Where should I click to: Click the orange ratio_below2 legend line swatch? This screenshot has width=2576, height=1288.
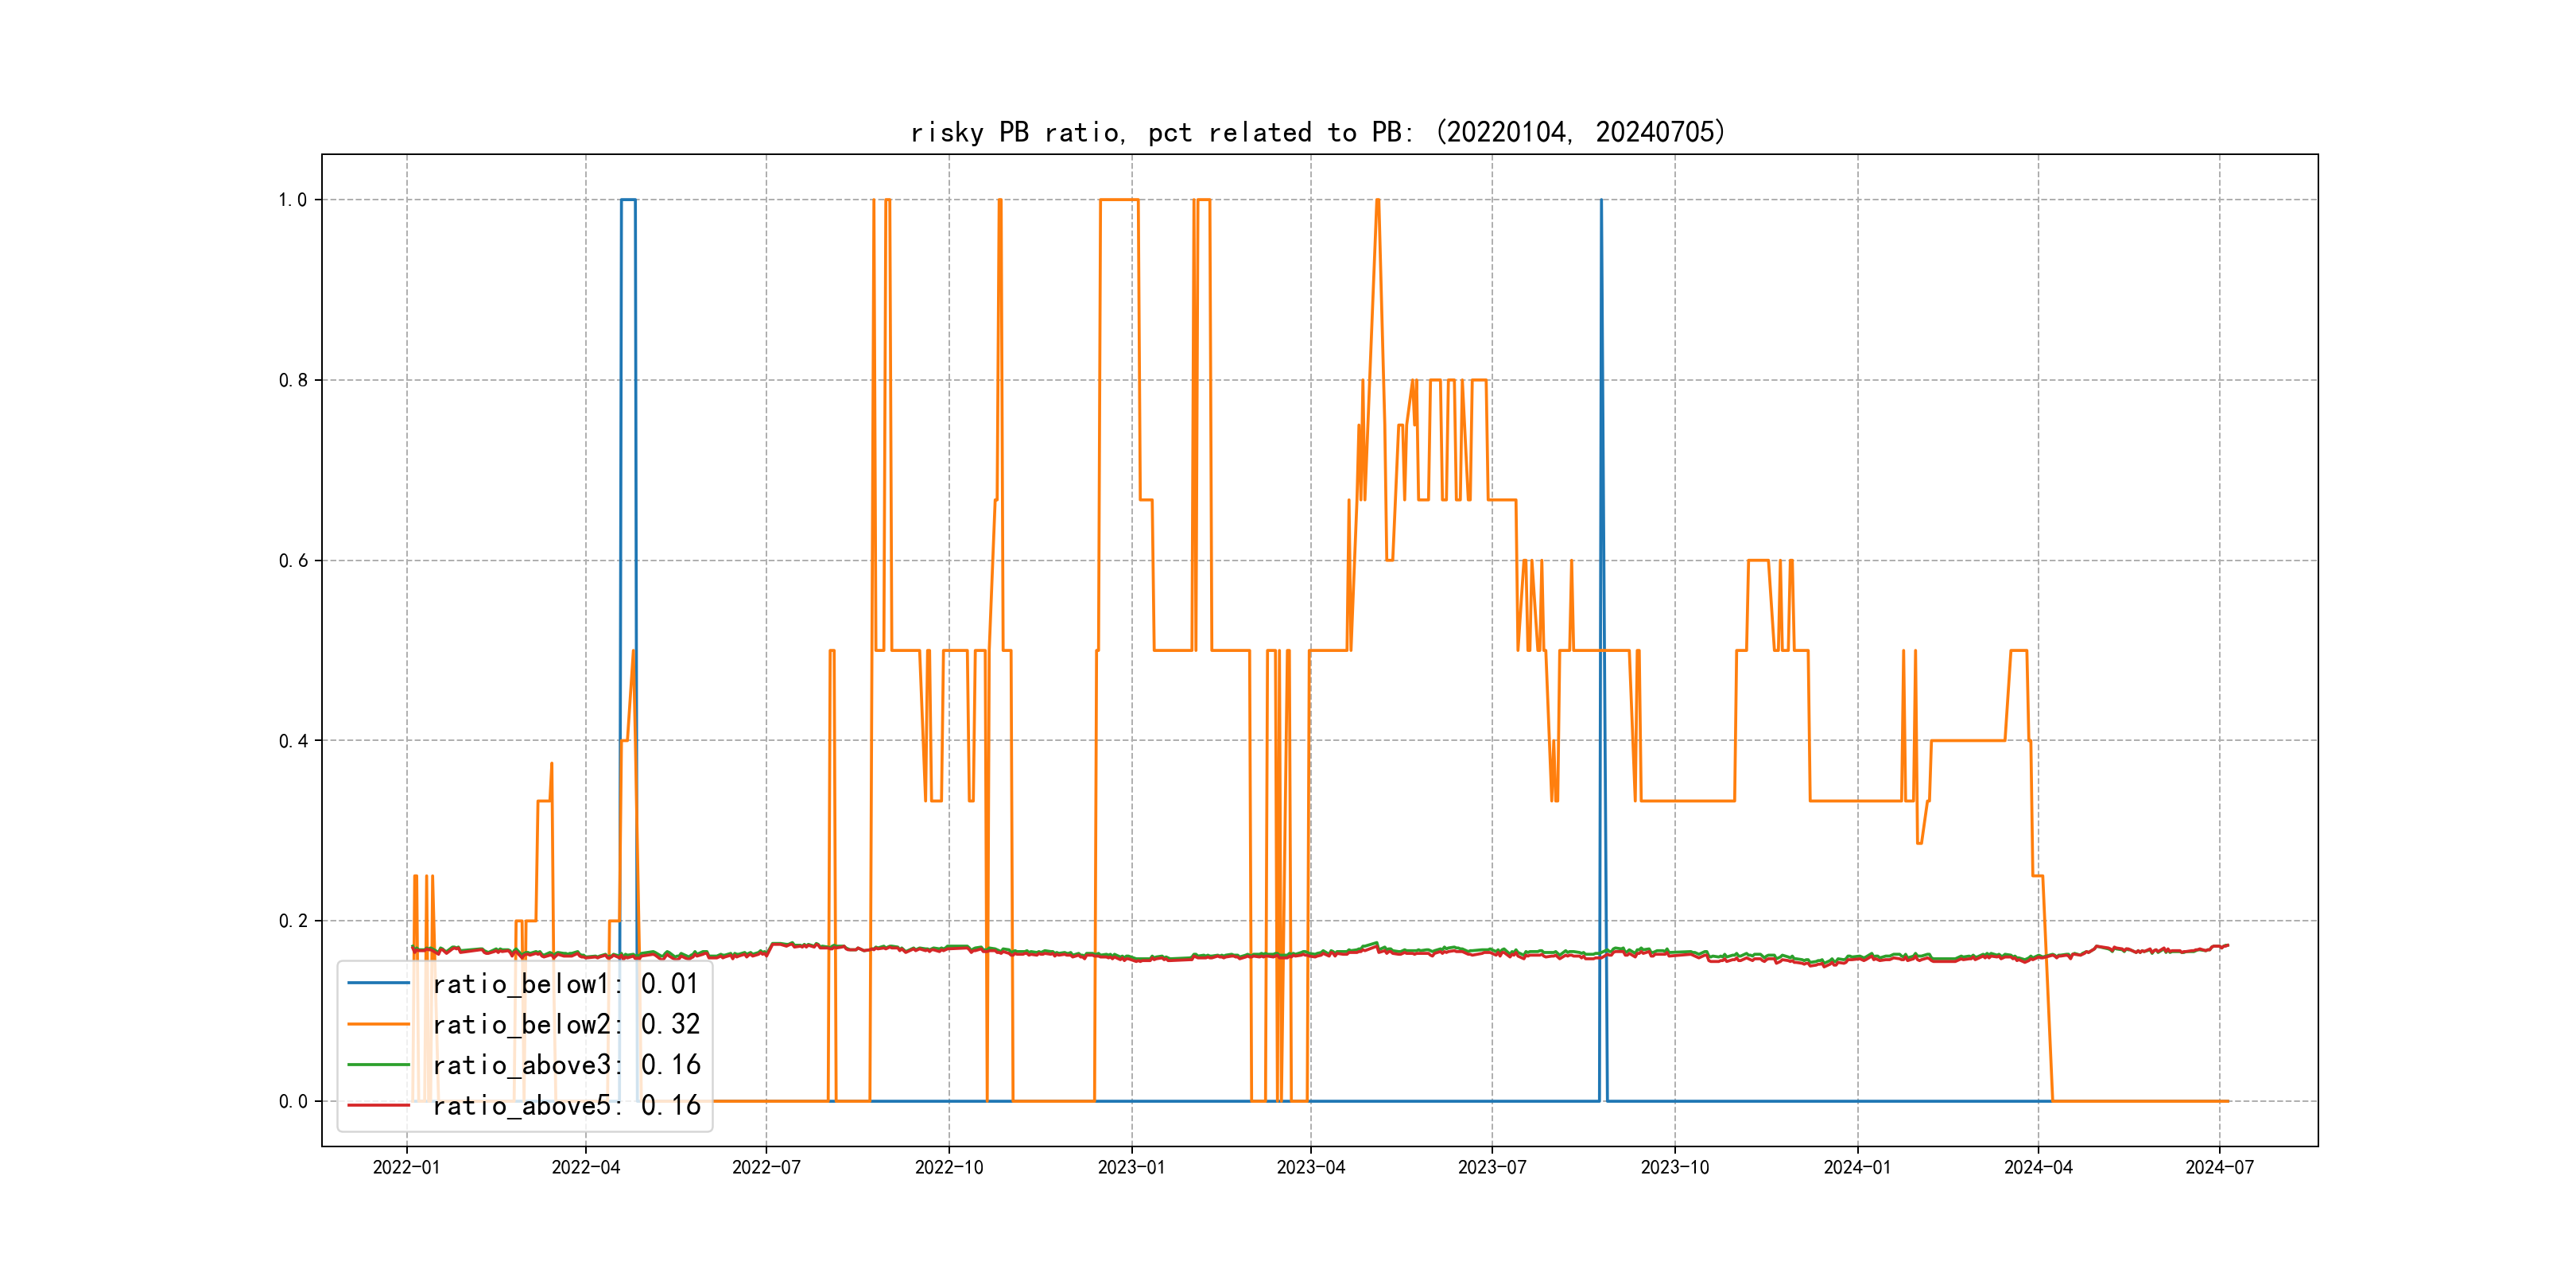pyautogui.click(x=378, y=1024)
